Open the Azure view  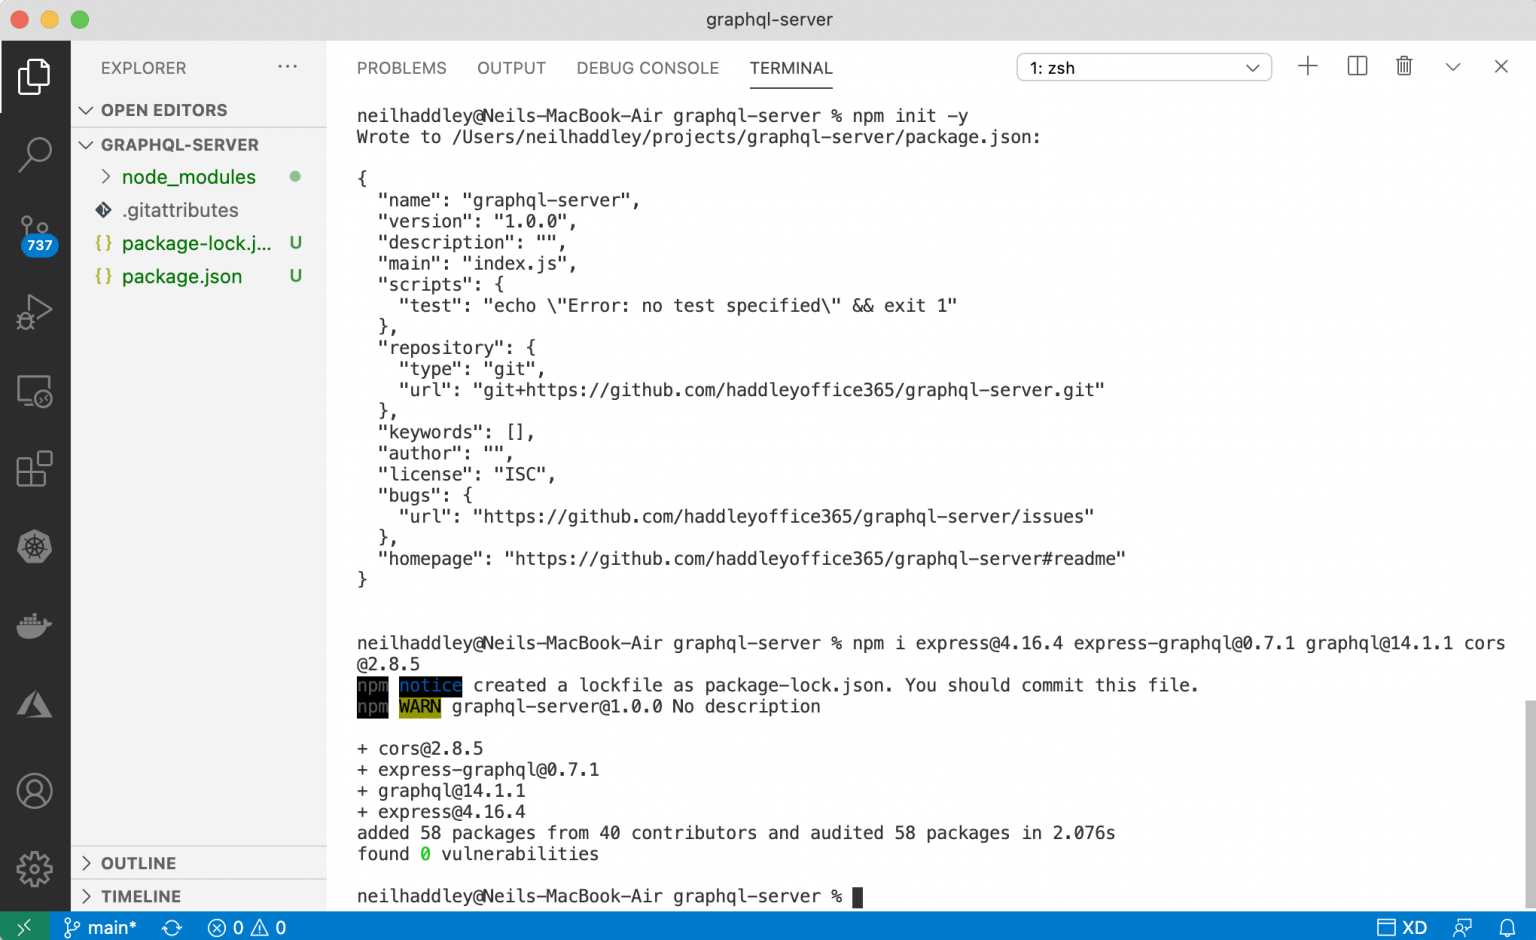tap(35, 704)
